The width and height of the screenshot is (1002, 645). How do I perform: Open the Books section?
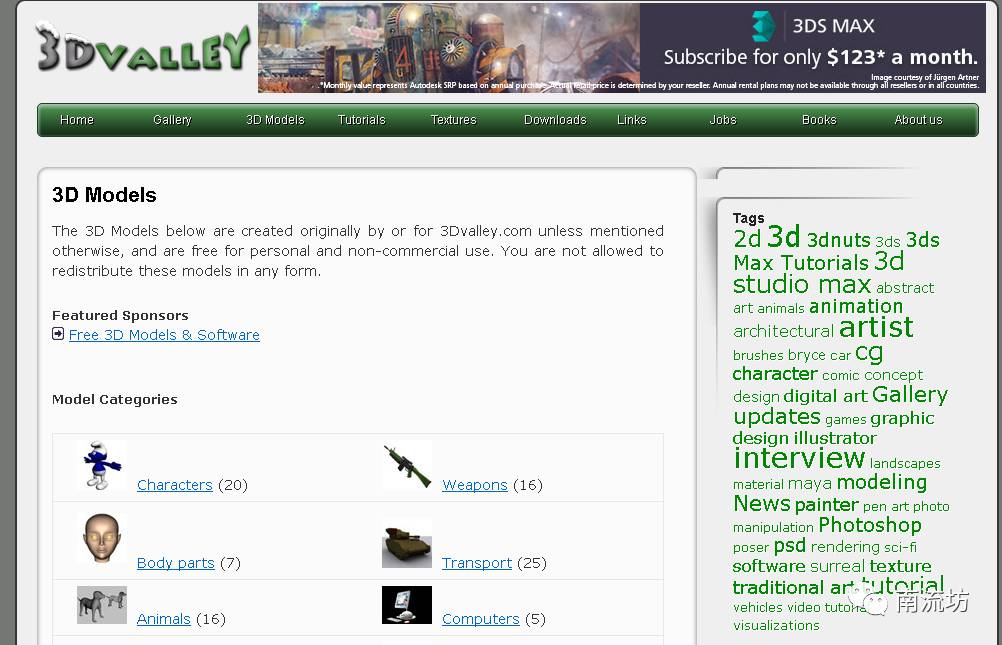click(819, 120)
